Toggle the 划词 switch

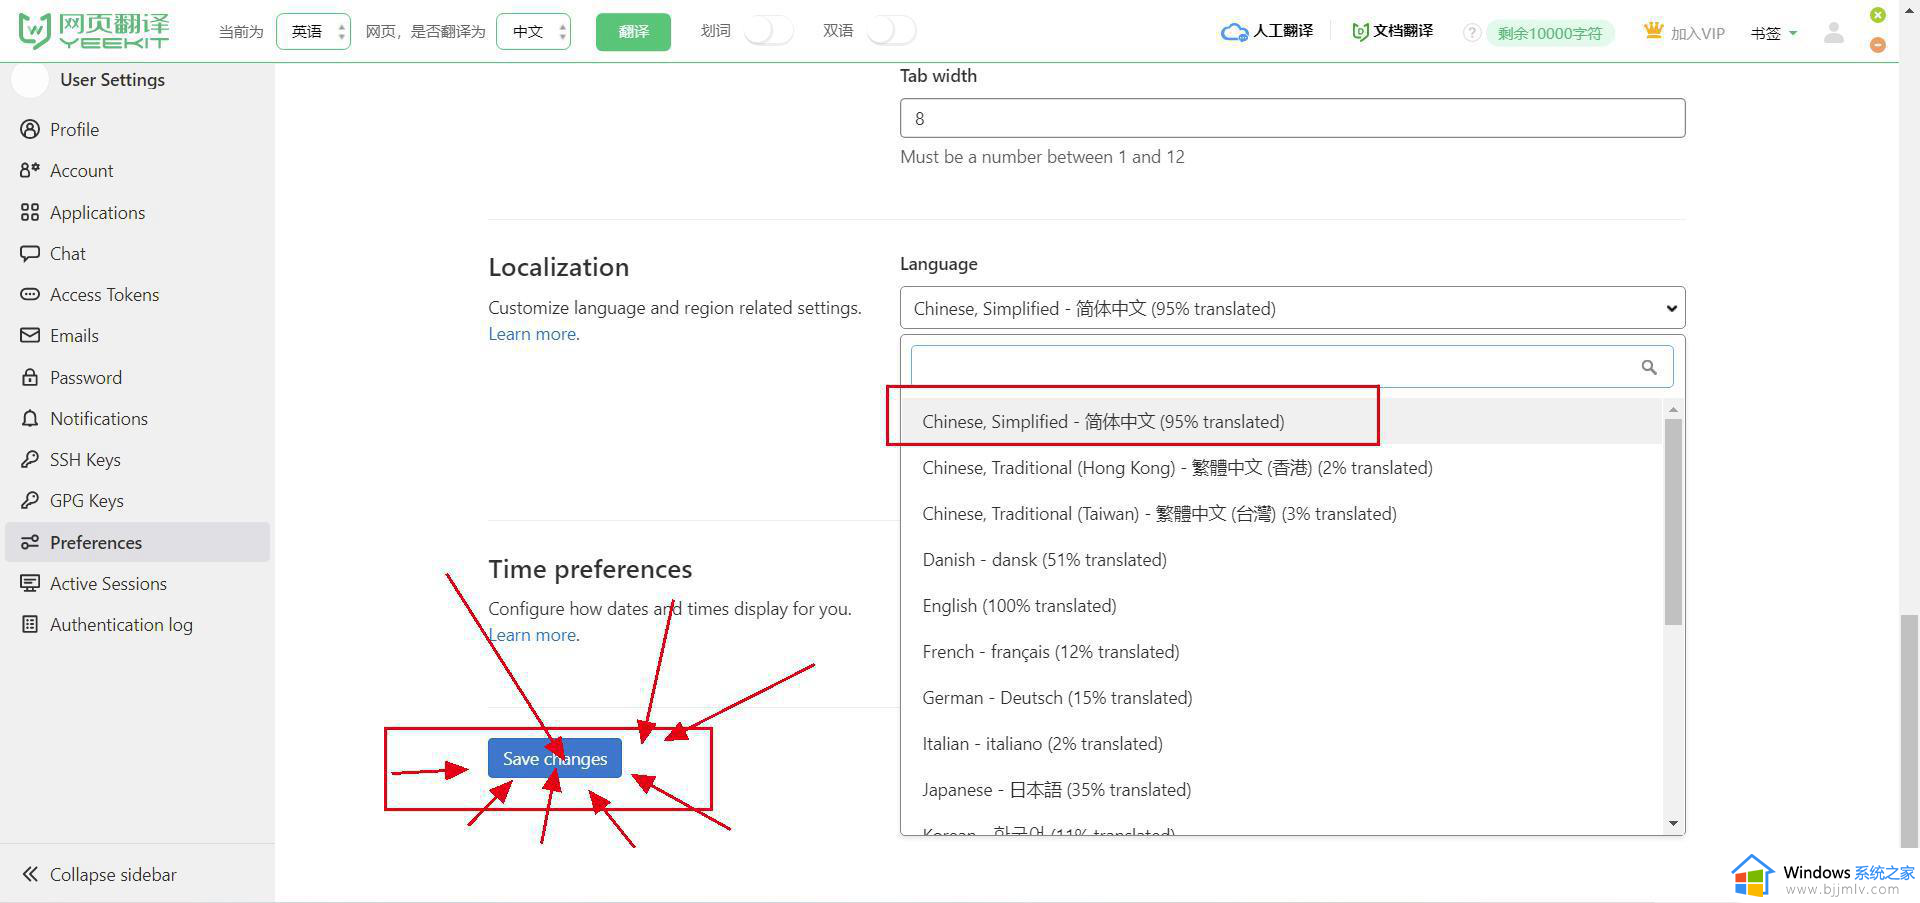[768, 31]
